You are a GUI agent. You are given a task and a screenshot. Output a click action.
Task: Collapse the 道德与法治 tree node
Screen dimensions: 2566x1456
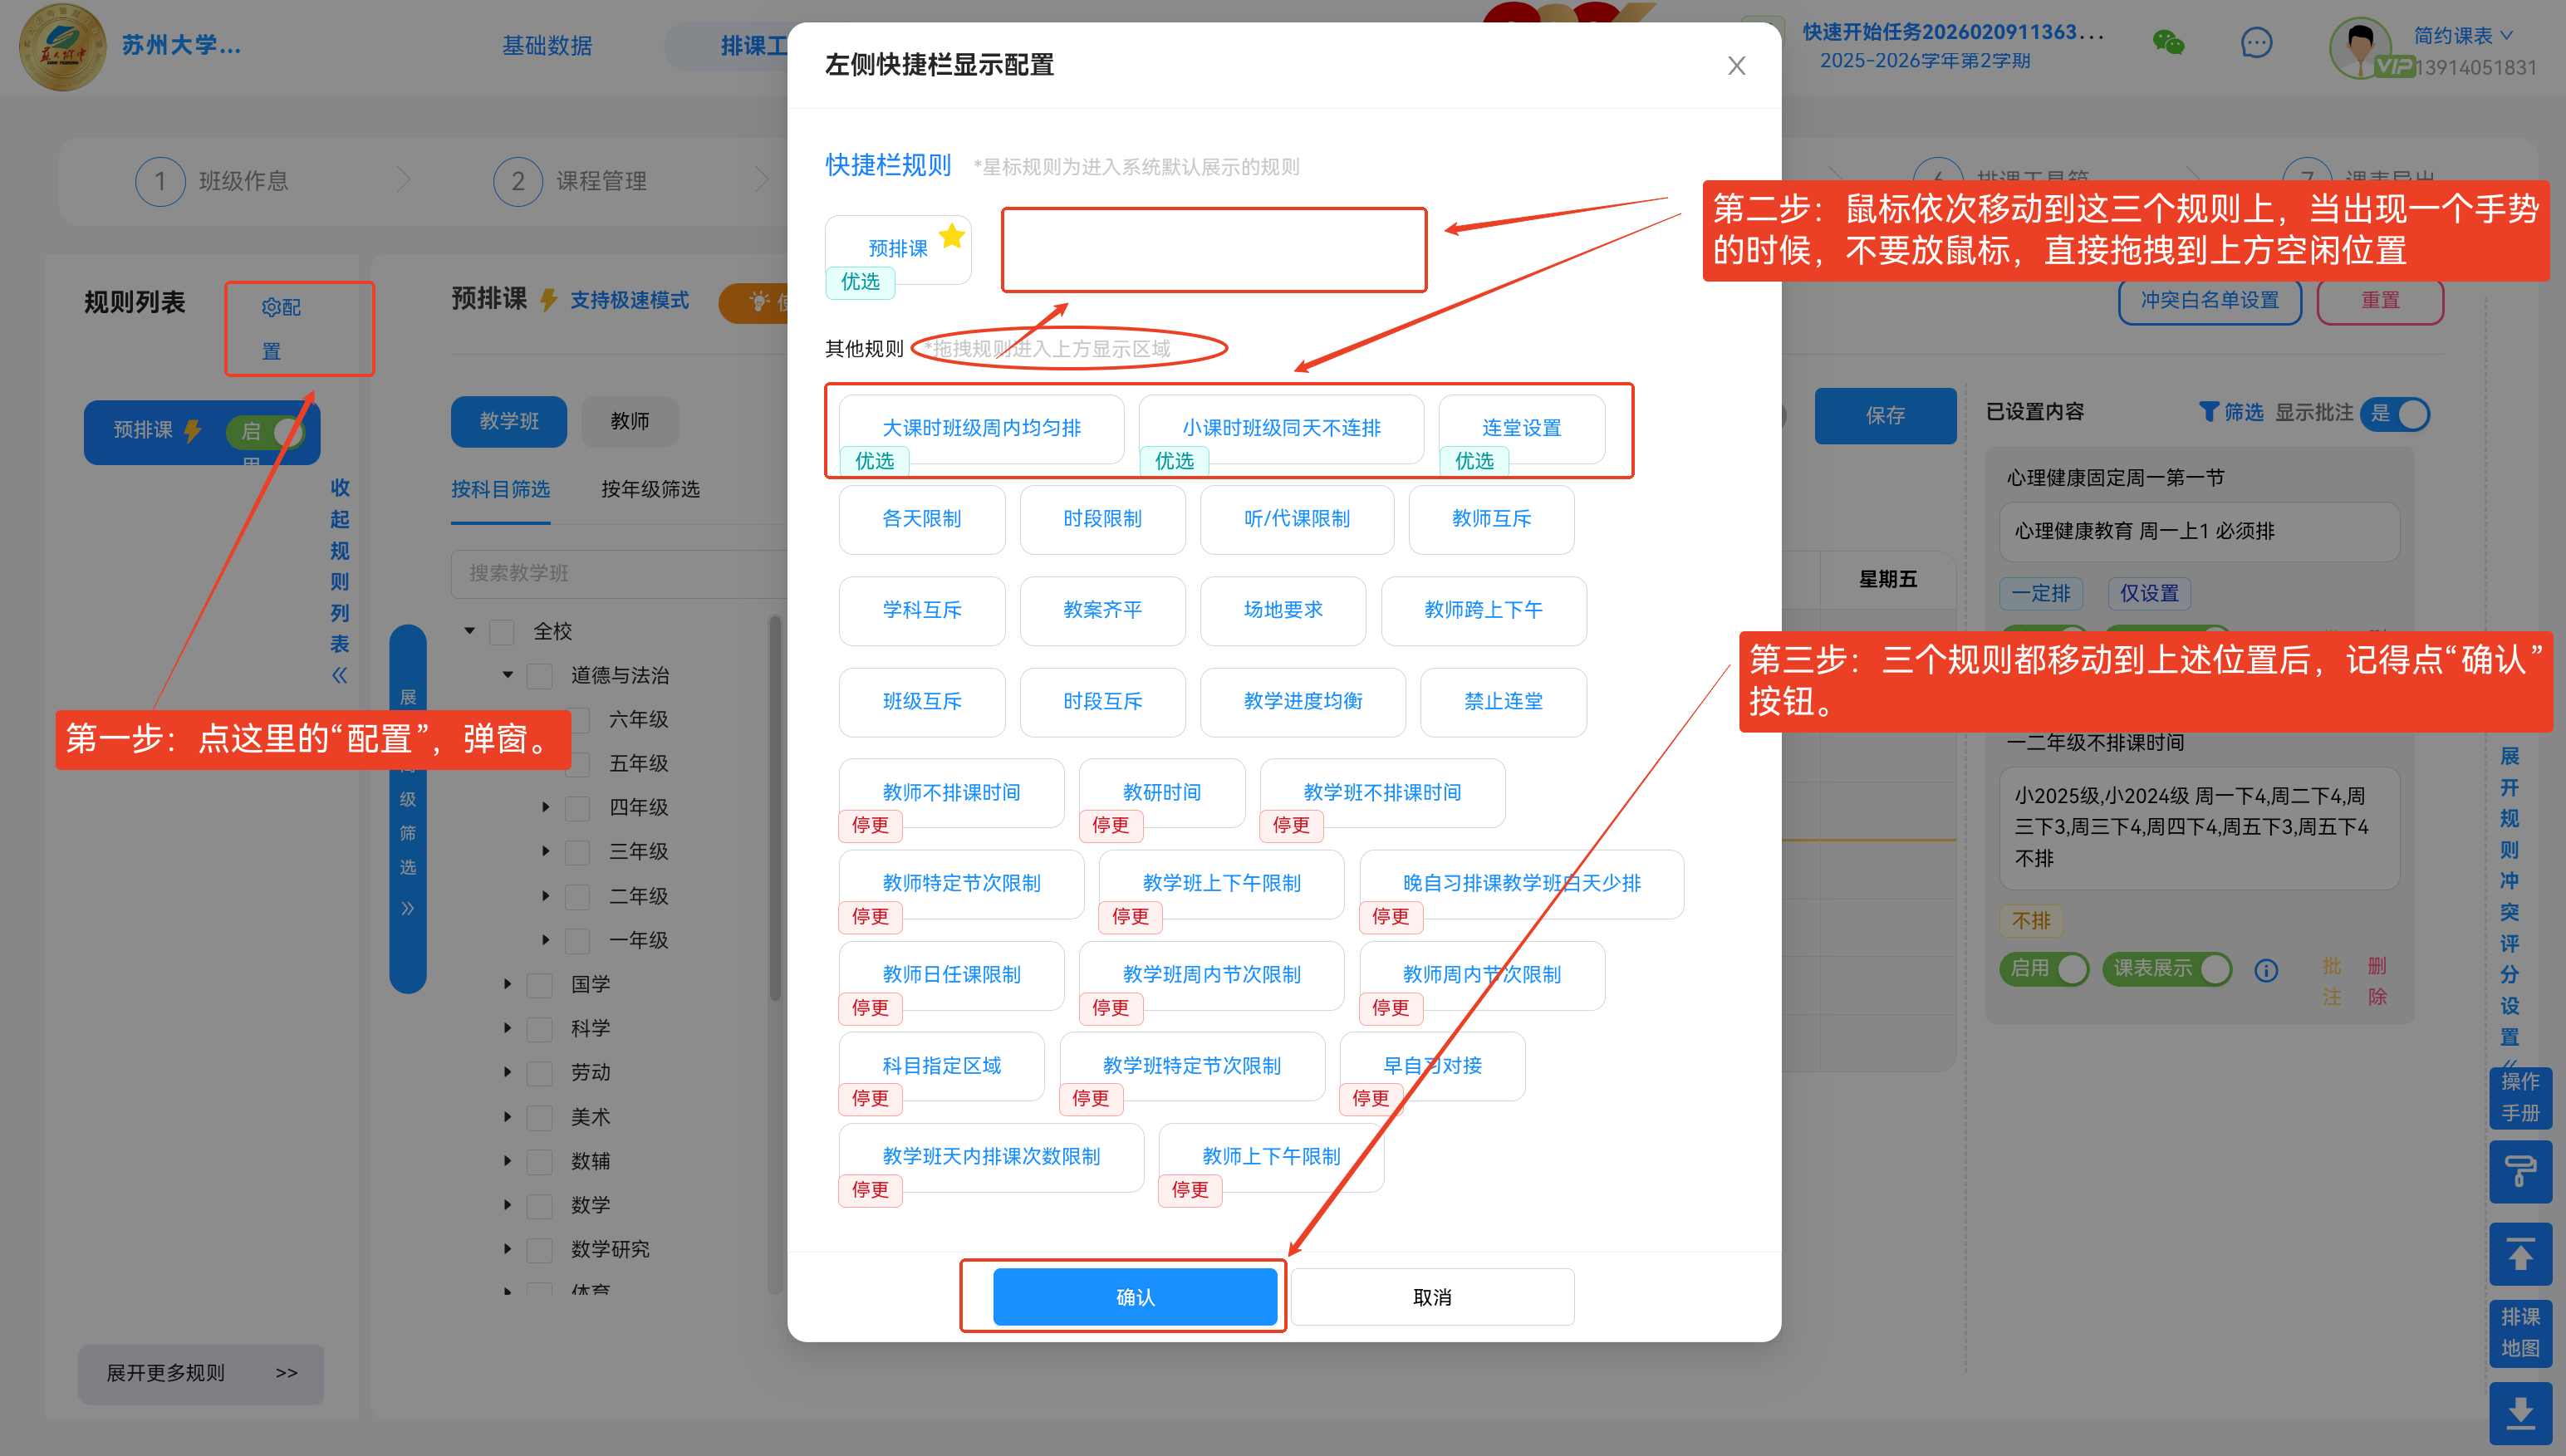(x=507, y=675)
